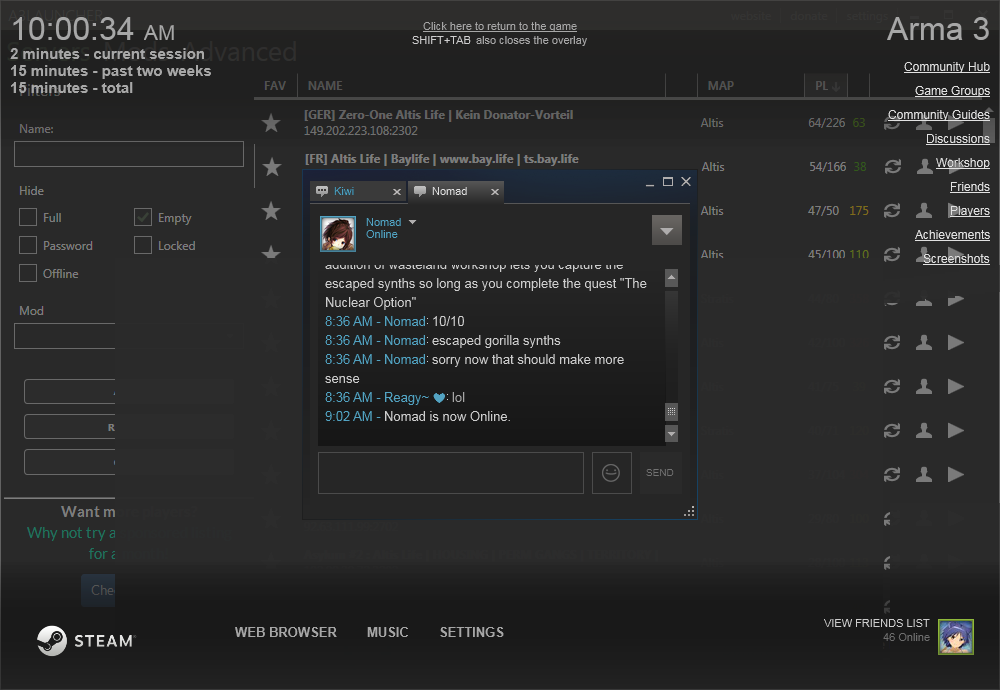Image resolution: width=1000 pixels, height=690 pixels.
Task: Close the Kiwi chat tab
Action: 397,191
